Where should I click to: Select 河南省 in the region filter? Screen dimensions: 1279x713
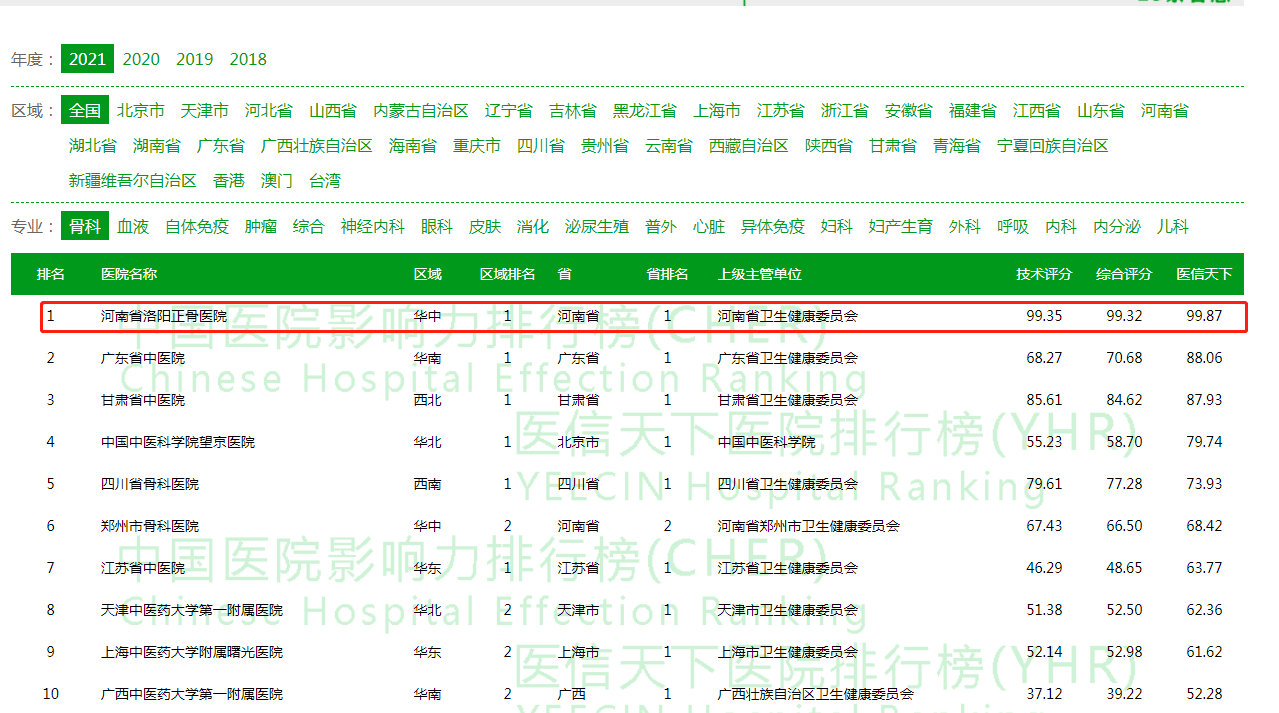pyautogui.click(x=1164, y=111)
